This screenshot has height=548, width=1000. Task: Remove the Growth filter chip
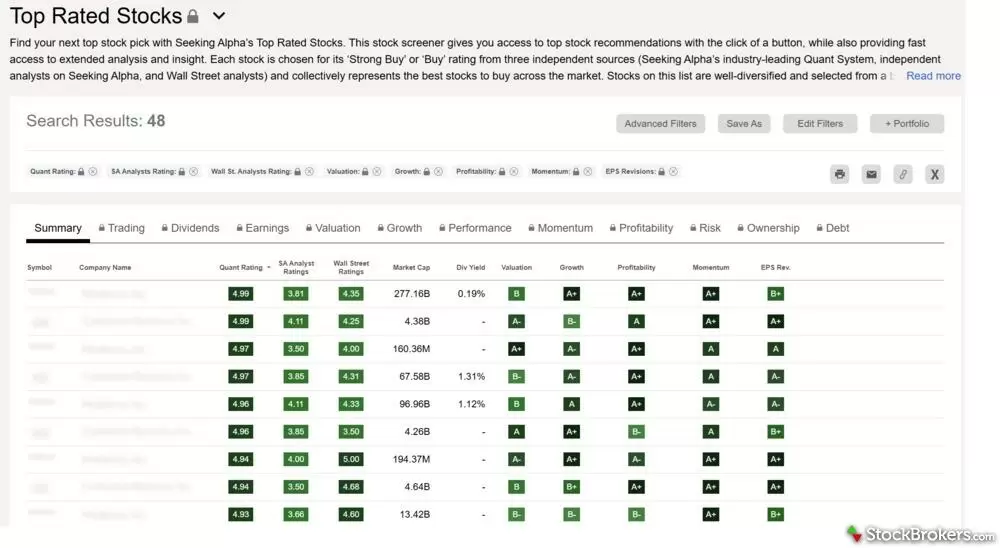point(438,172)
